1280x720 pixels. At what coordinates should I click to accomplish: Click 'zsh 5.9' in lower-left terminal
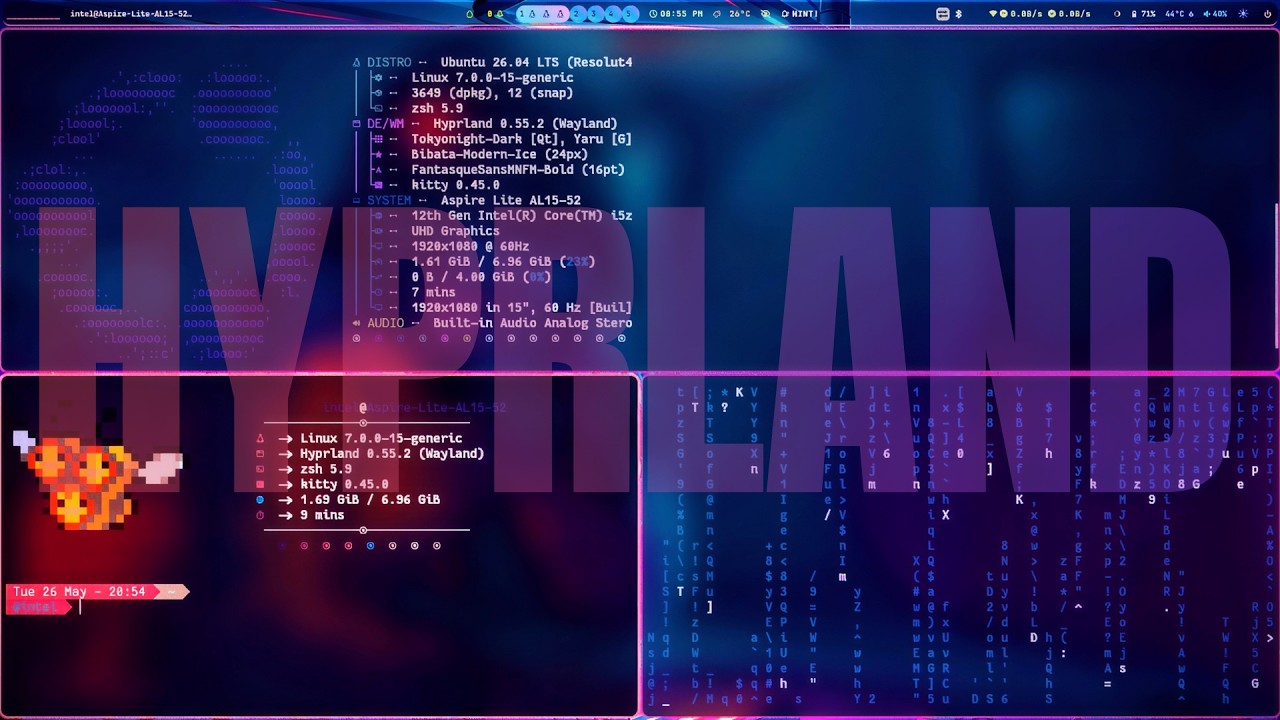pyautogui.click(x=326, y=469)
